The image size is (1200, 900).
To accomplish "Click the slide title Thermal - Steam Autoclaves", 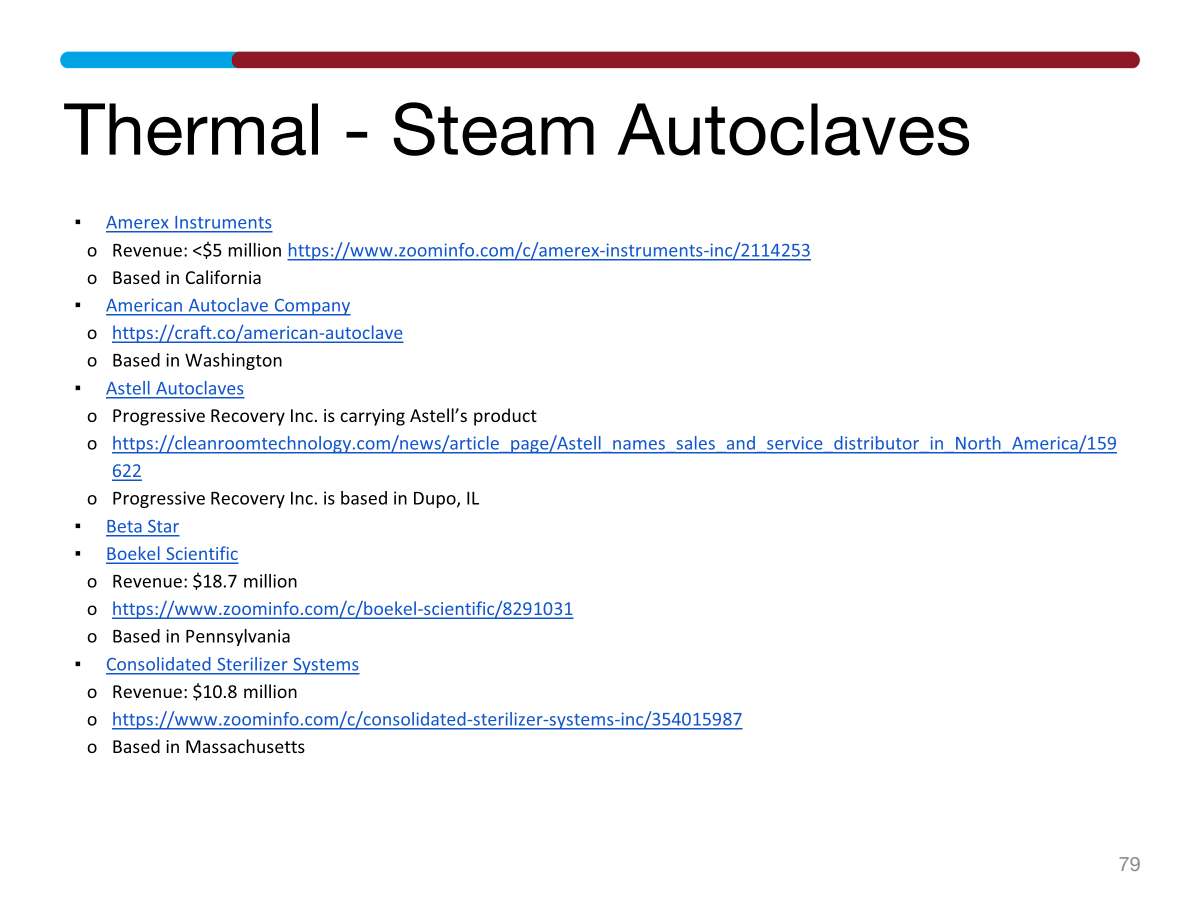I will point(516,131).
